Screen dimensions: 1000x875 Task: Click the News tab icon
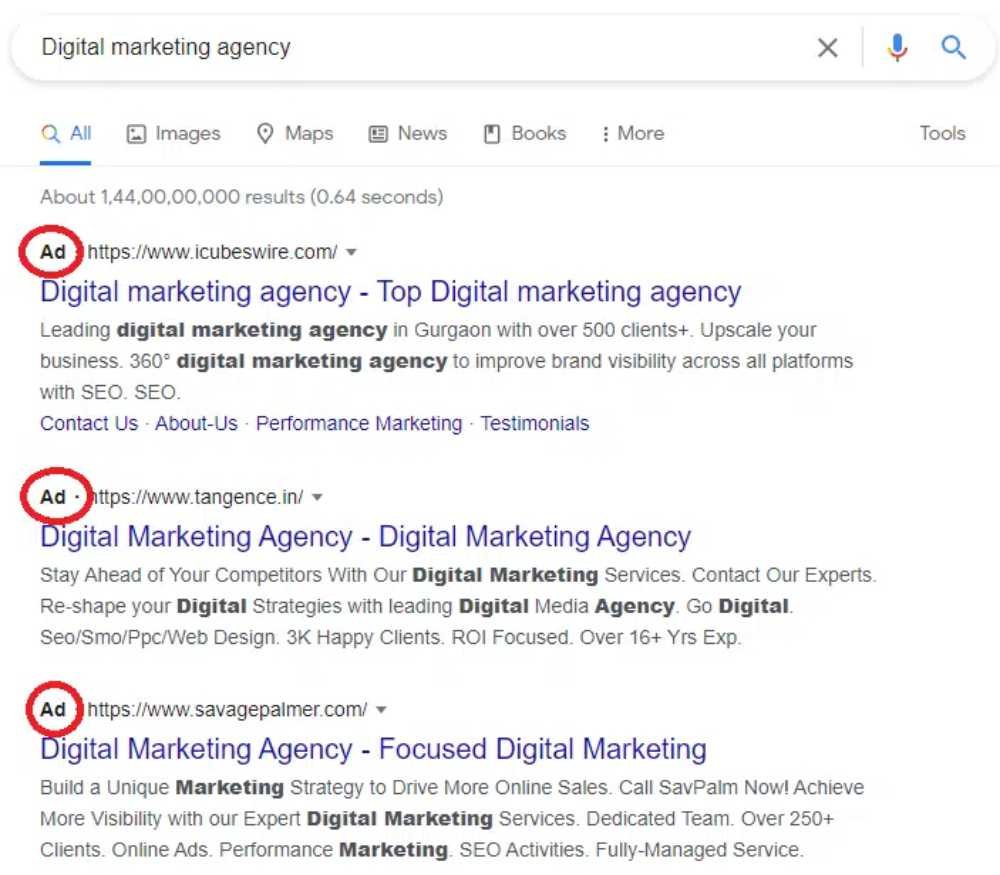pyautogui.click(x=378, y=134)
